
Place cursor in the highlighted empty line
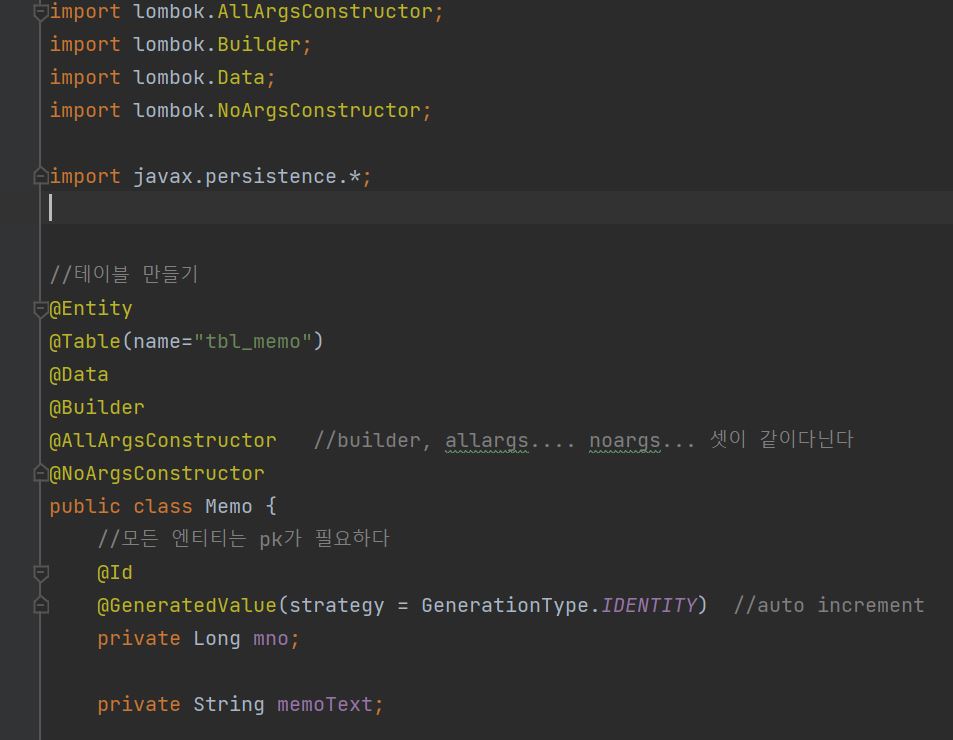tap(498, 207)
